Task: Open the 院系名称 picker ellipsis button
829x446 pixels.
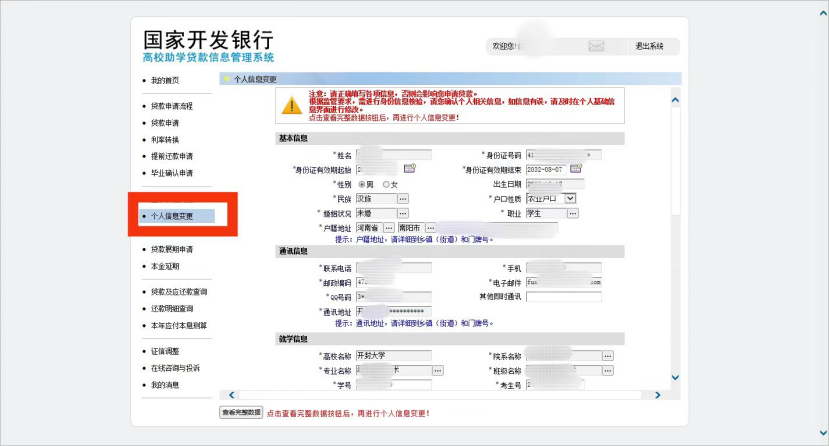Action: (x=608, y=356)
